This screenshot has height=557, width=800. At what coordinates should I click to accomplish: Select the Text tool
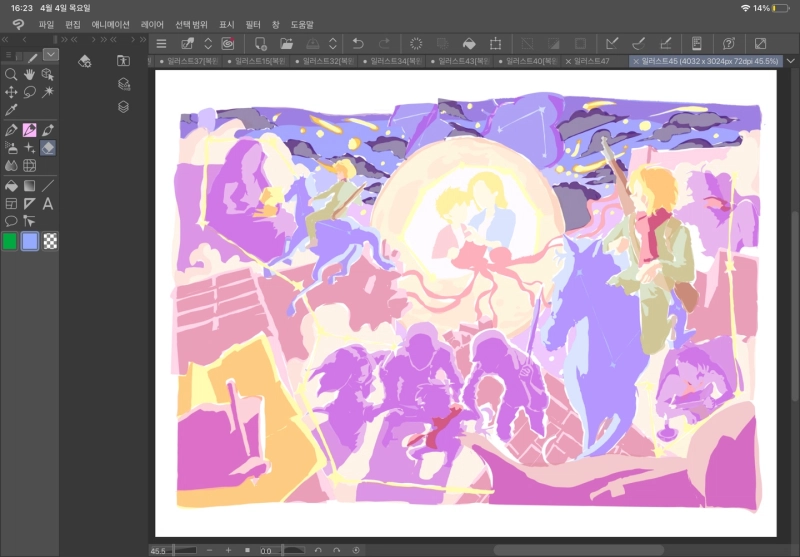coord(47,203)
